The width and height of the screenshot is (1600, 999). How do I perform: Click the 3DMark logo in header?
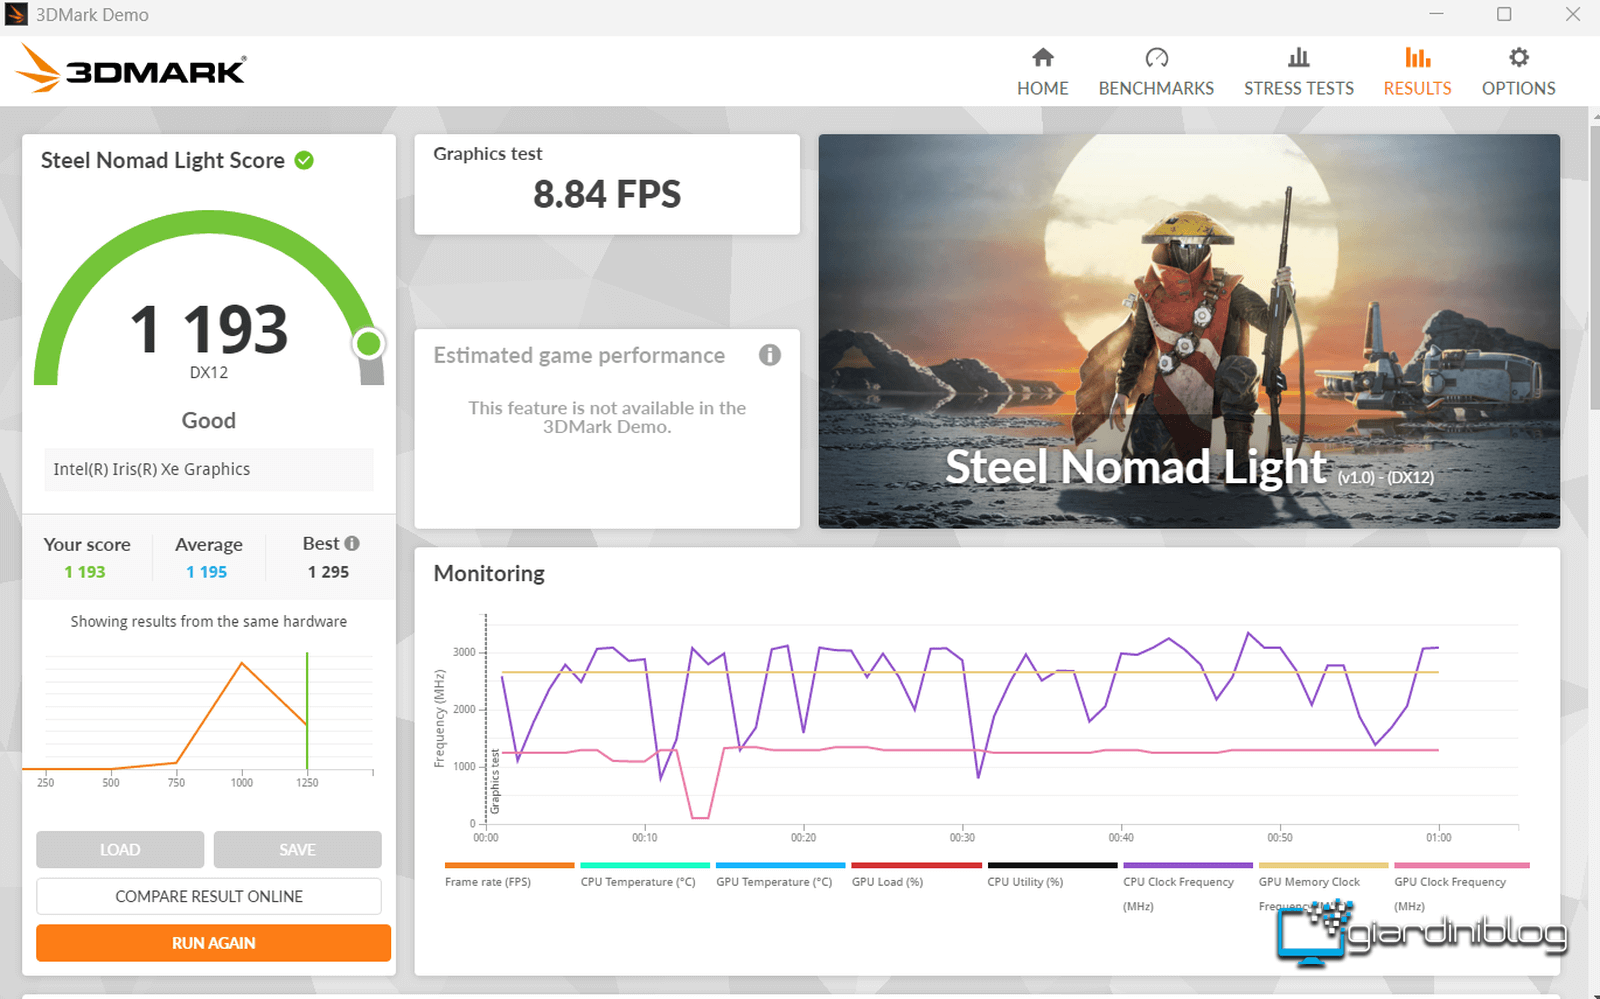[131, 69]
